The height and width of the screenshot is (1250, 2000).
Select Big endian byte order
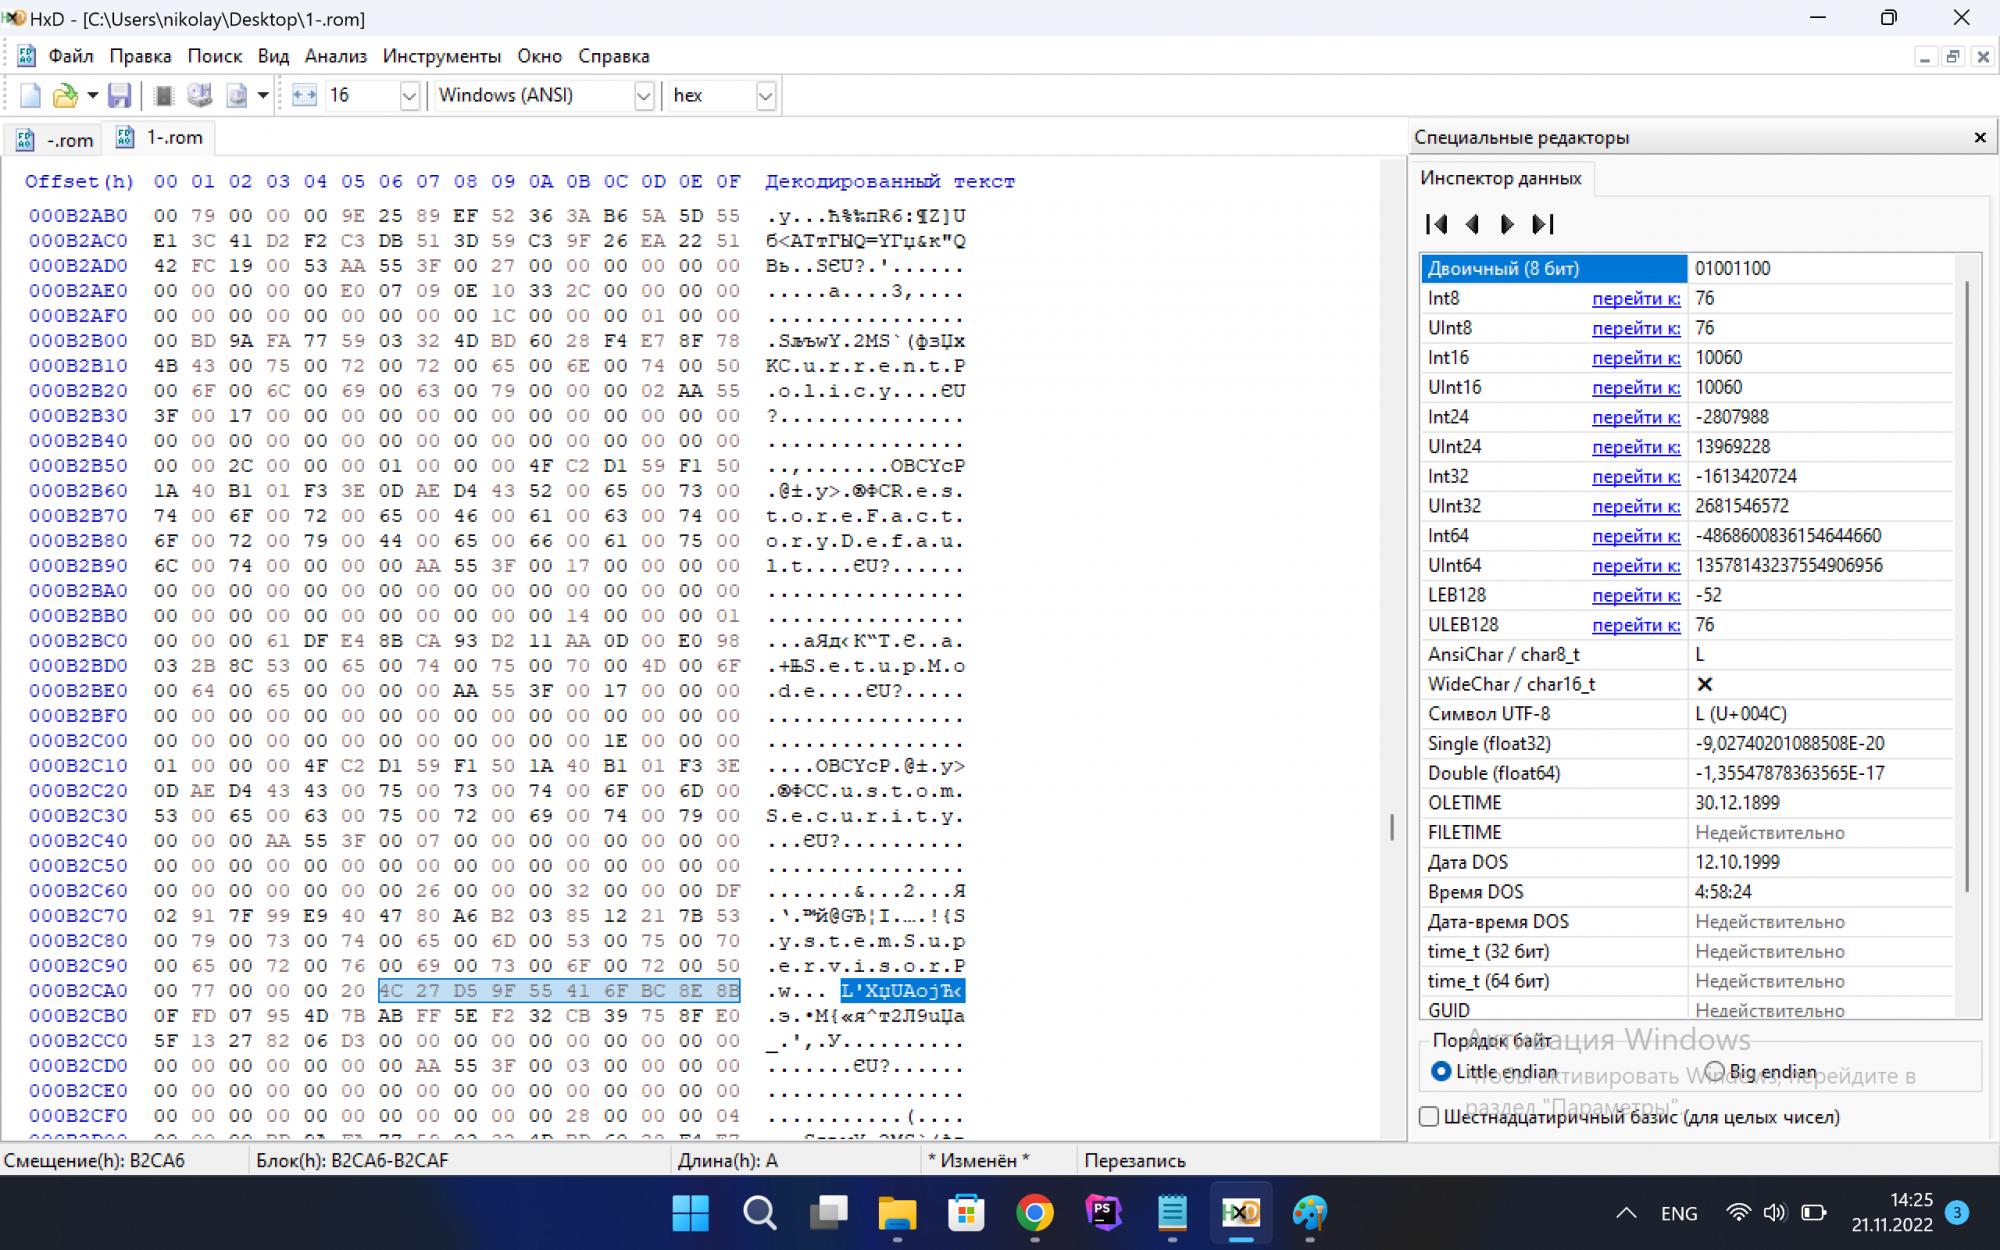(x=1716, y=1071)
